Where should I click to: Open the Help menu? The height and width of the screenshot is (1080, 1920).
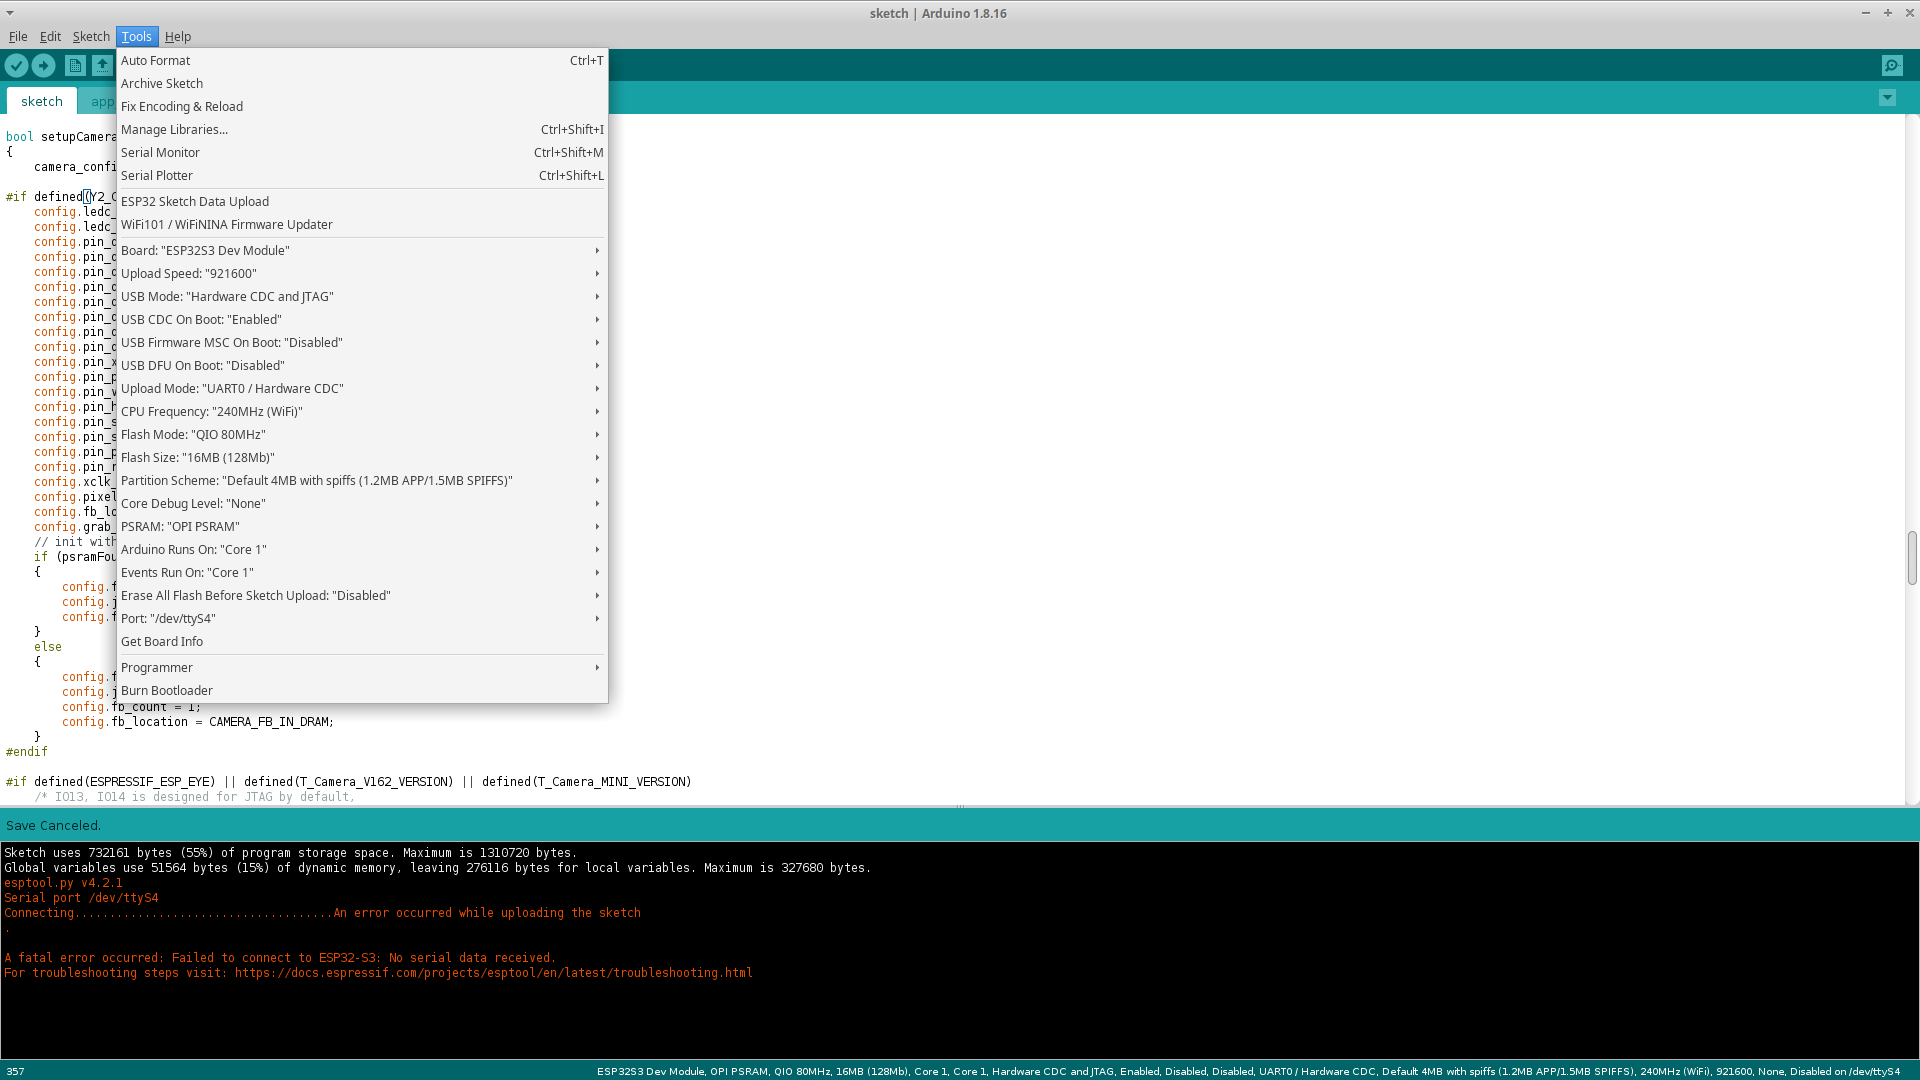pyautogui.click(x=178, y=36)
